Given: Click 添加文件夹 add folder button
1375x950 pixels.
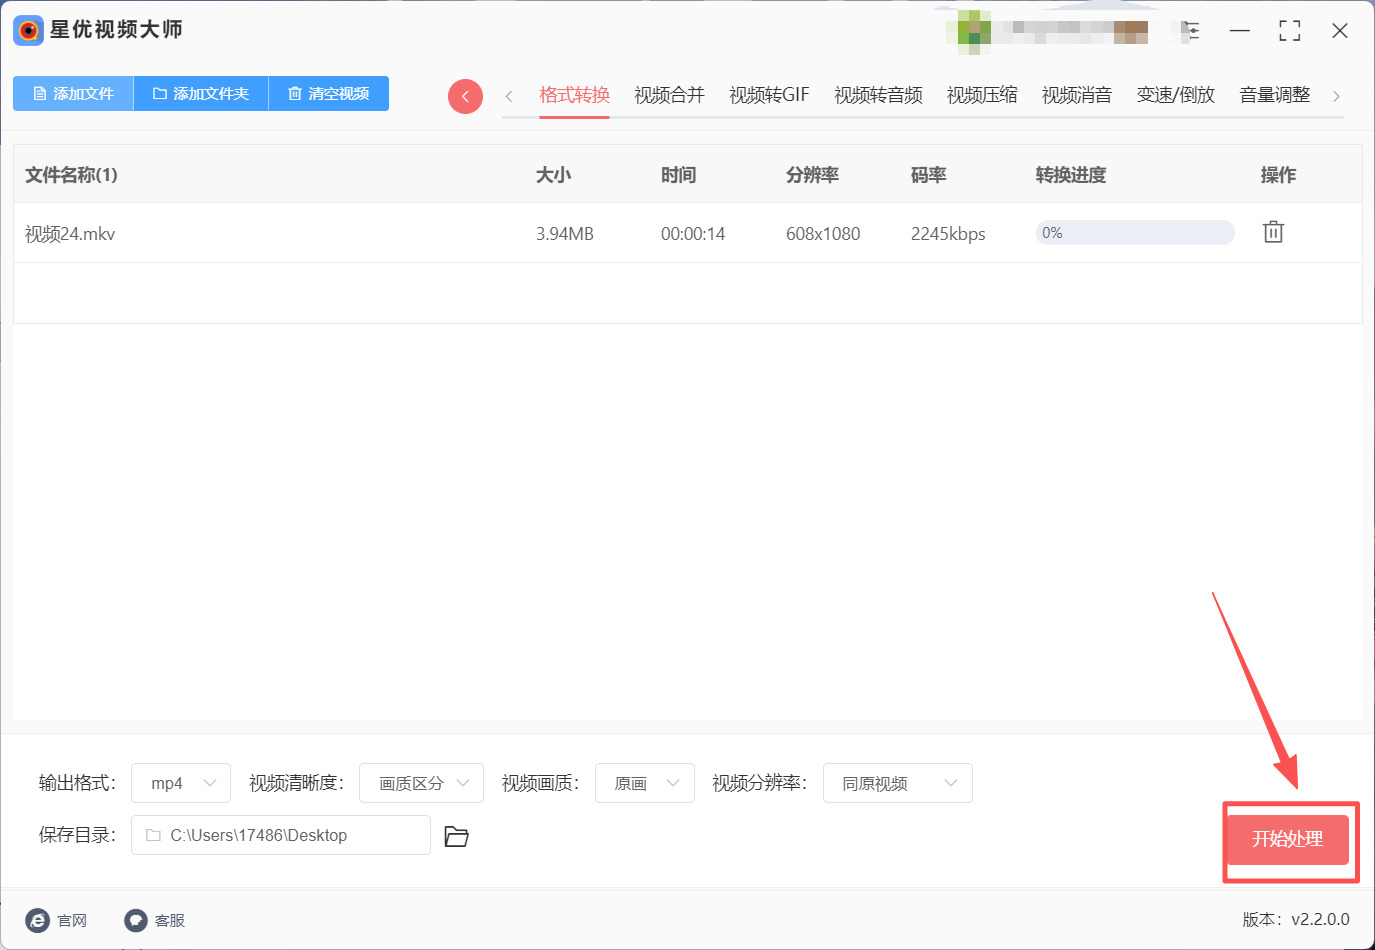Looking at the screenshot, I should pyautogui.click(x=201, y=93).
